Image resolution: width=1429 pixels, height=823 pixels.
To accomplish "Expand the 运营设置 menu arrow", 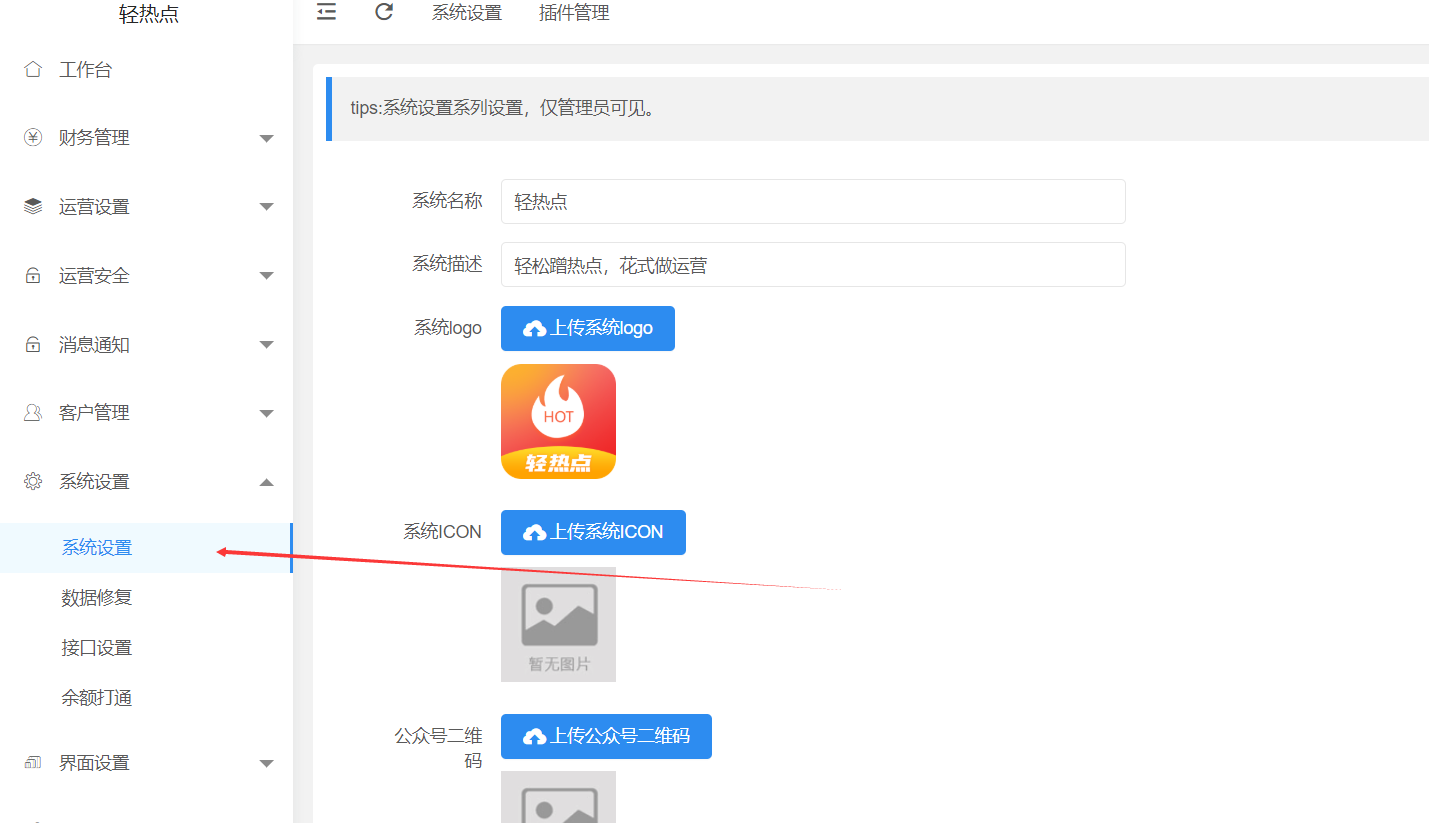I will pos(266,207).
